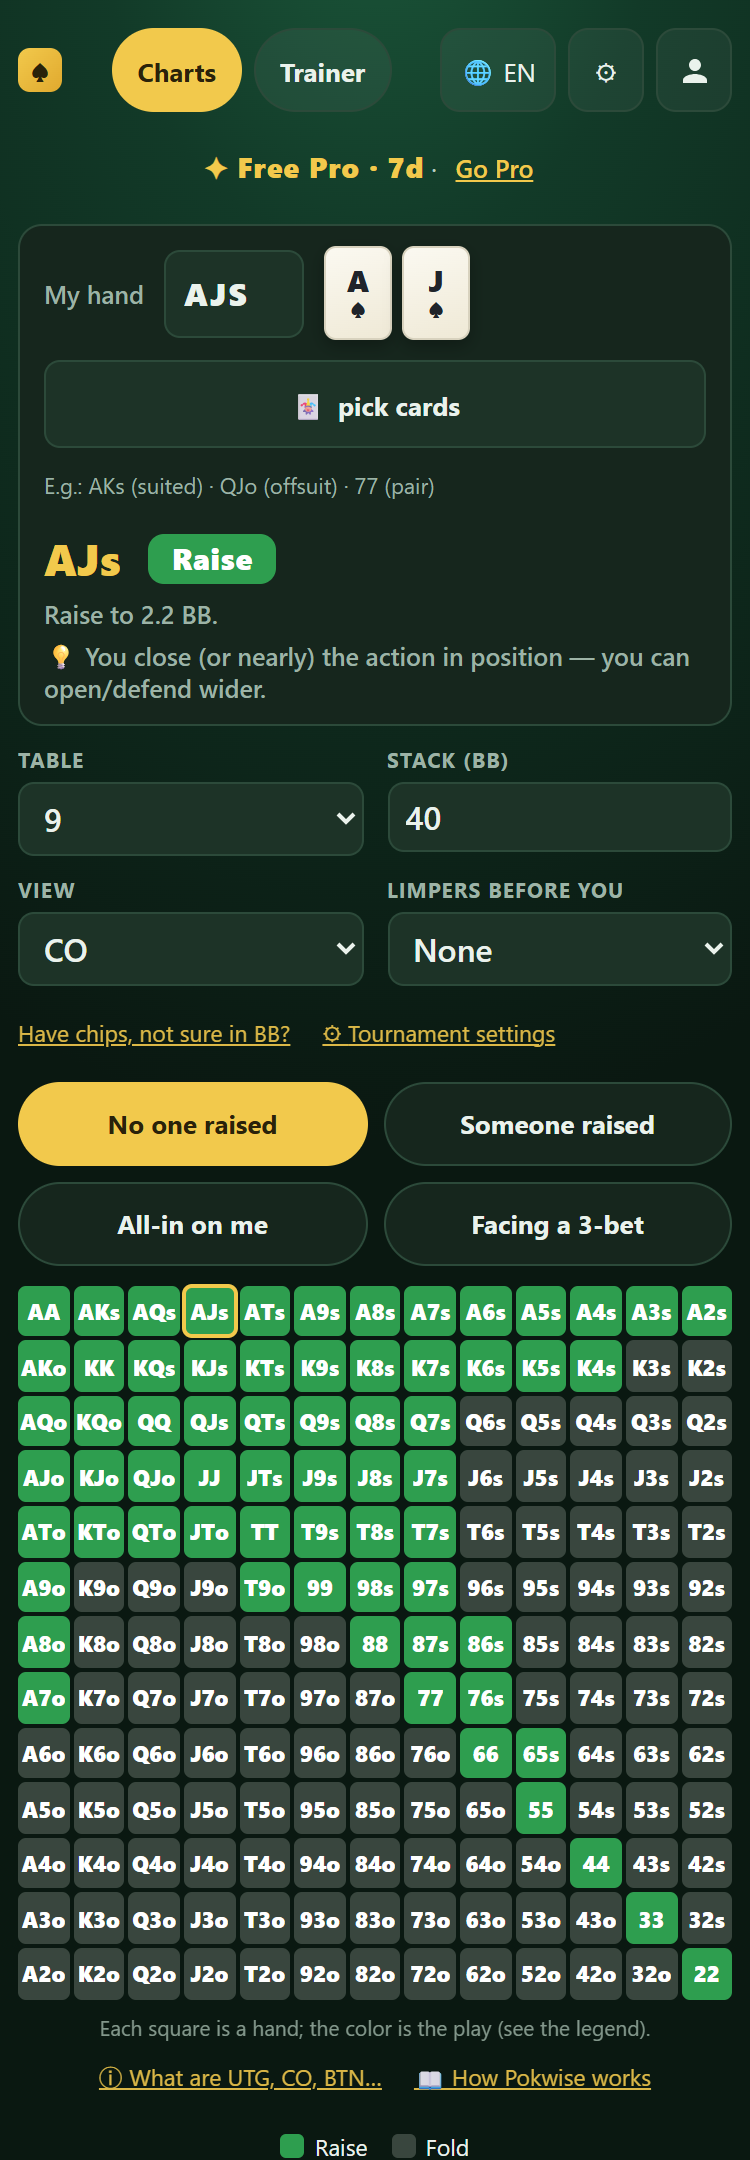Select the 97s hand cell

(x=431, y=1588)
